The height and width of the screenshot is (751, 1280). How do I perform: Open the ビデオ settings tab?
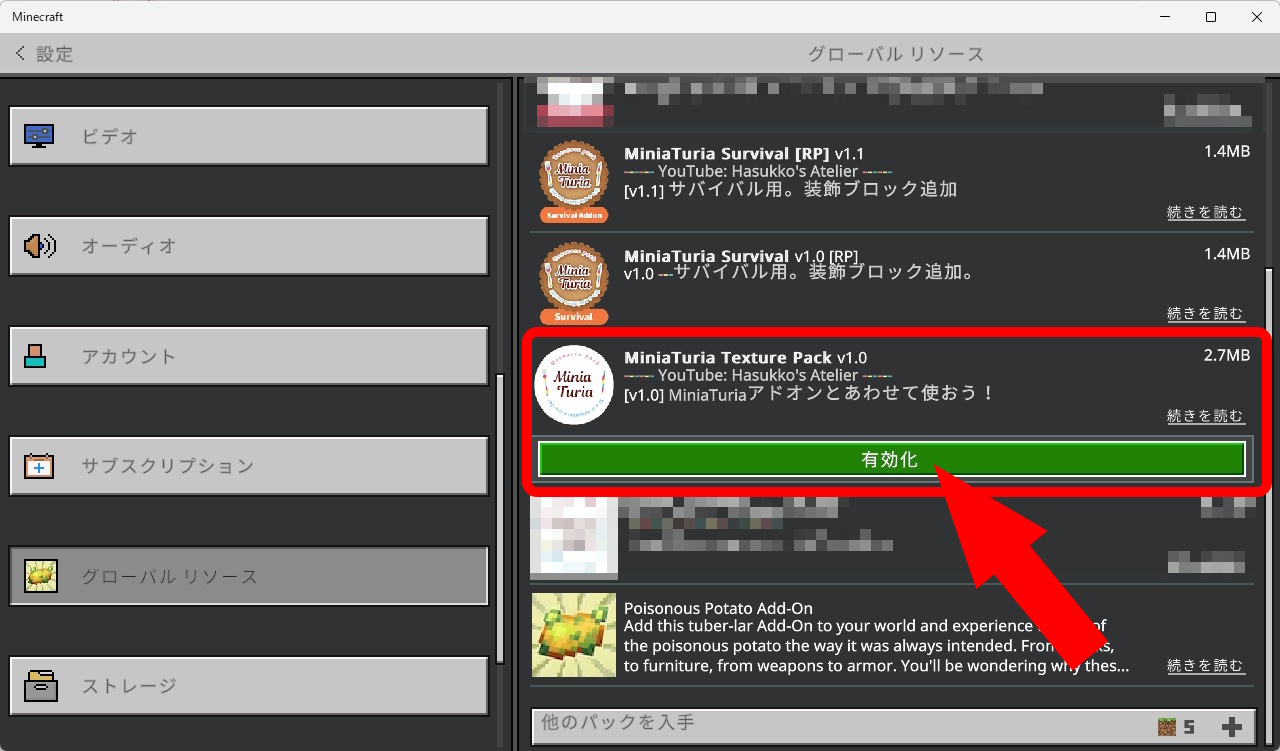click(x=249, y=136)
